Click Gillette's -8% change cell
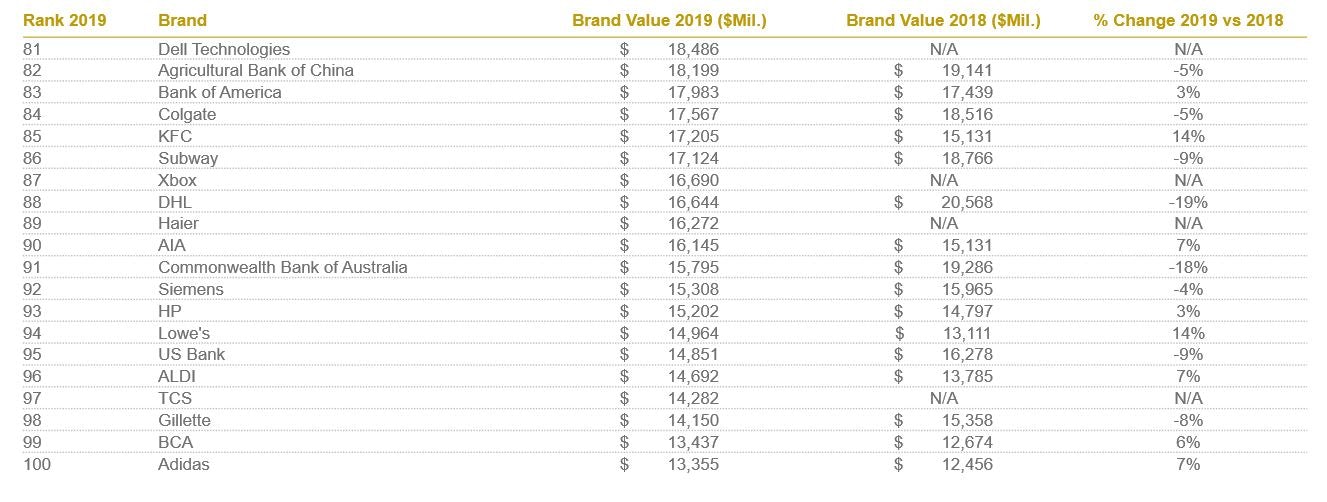Viewport: 1327px width, 502px height. [1188, 421]
